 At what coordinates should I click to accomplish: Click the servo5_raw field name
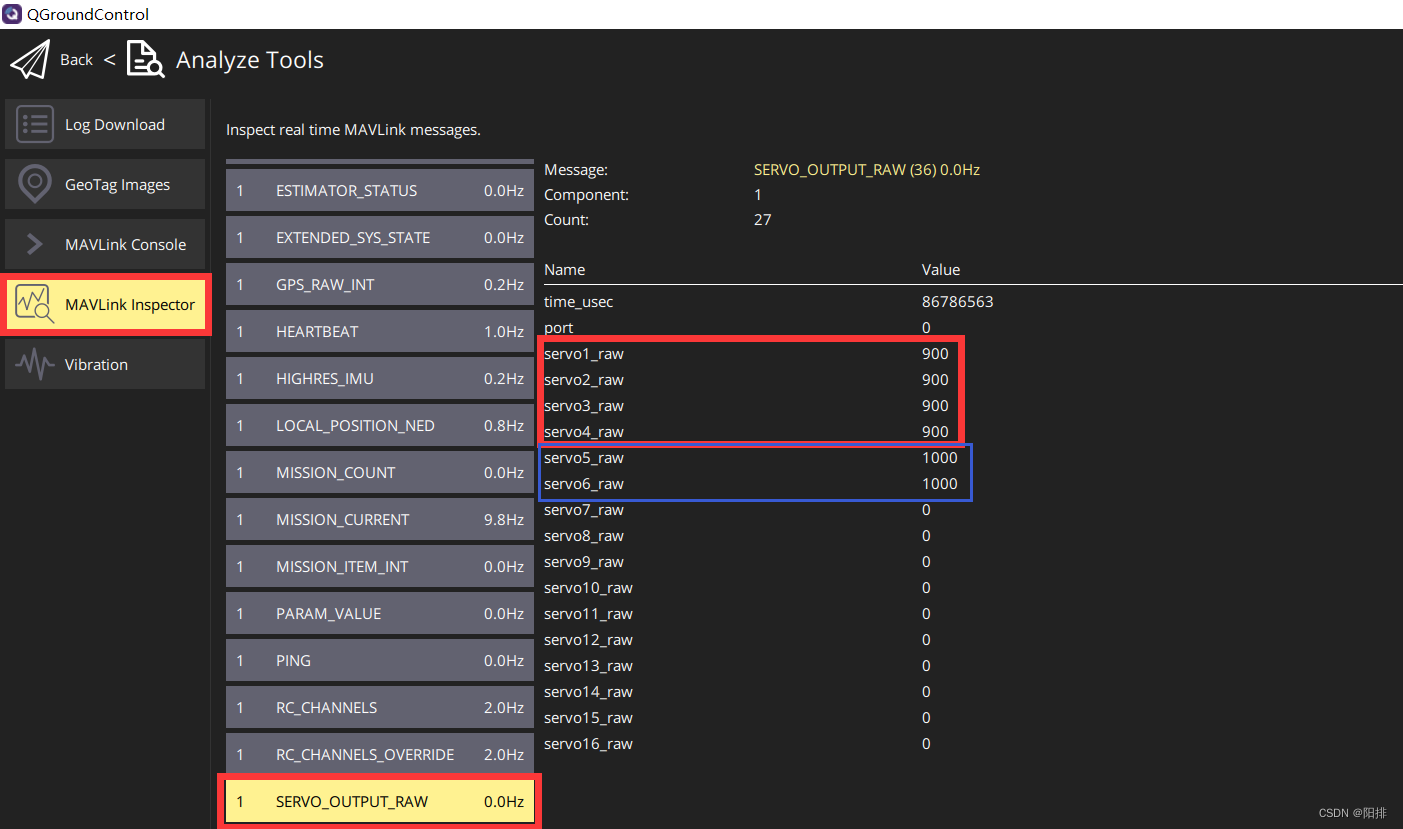(x=584, y=458)
